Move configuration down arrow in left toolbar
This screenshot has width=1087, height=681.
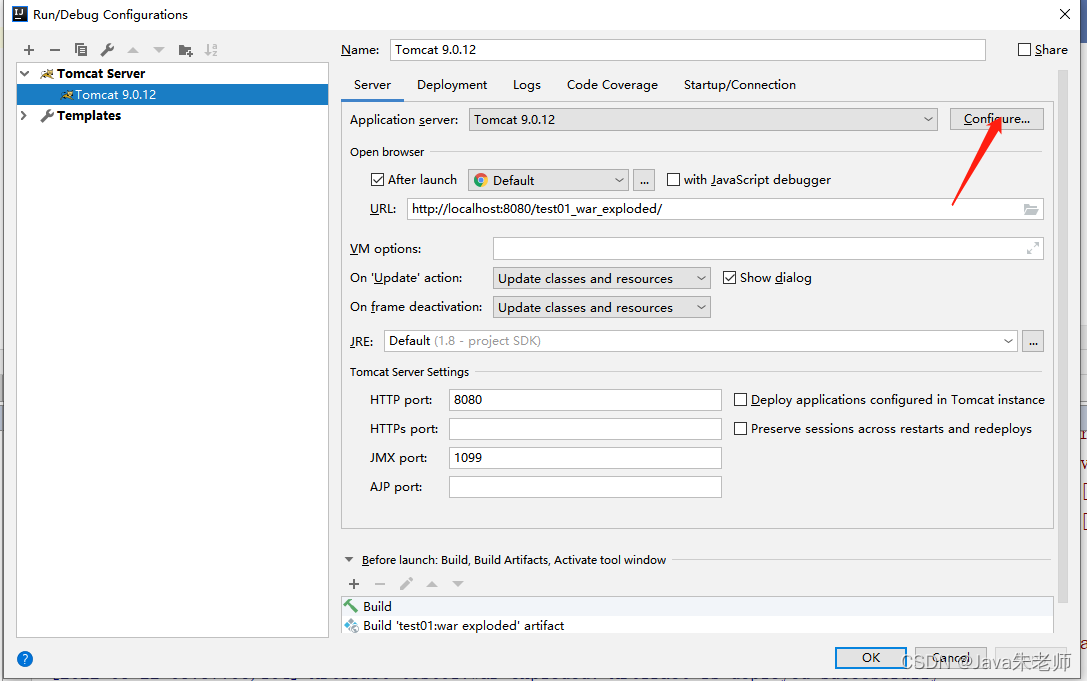[x=159, y=50]
